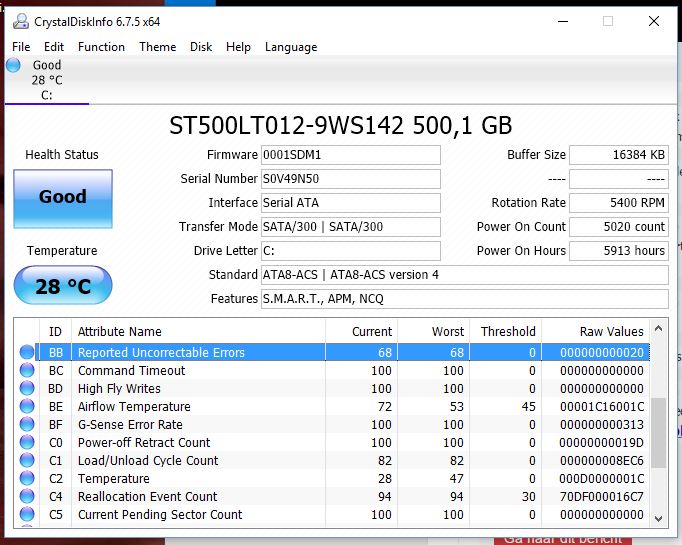Click status orb of Reported Uncorrectable Errors row
The height and width of the screenshot is (545, 682).
[x=27, y=352]
